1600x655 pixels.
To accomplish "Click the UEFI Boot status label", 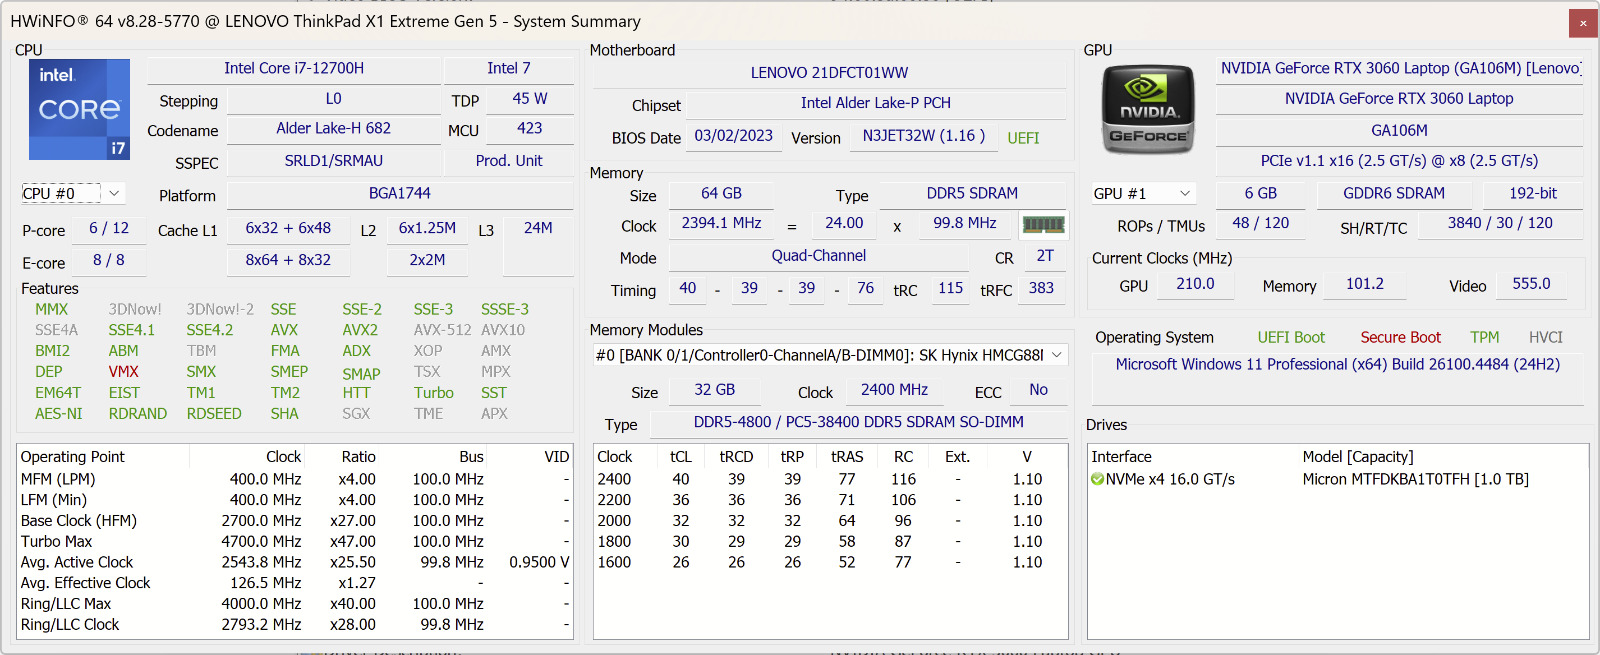I will click(x=1291, y=338).
